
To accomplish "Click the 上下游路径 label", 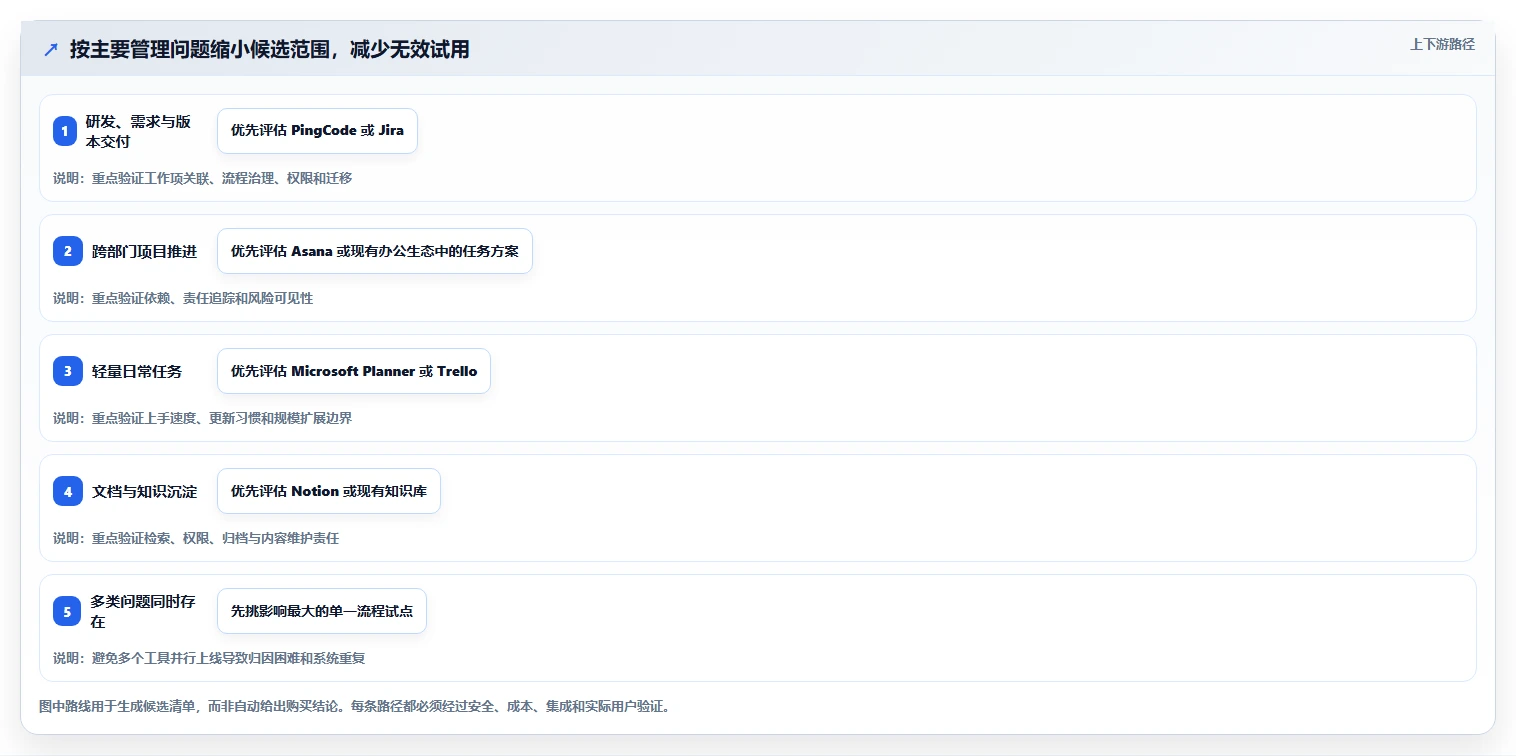I will point(1442,44).
